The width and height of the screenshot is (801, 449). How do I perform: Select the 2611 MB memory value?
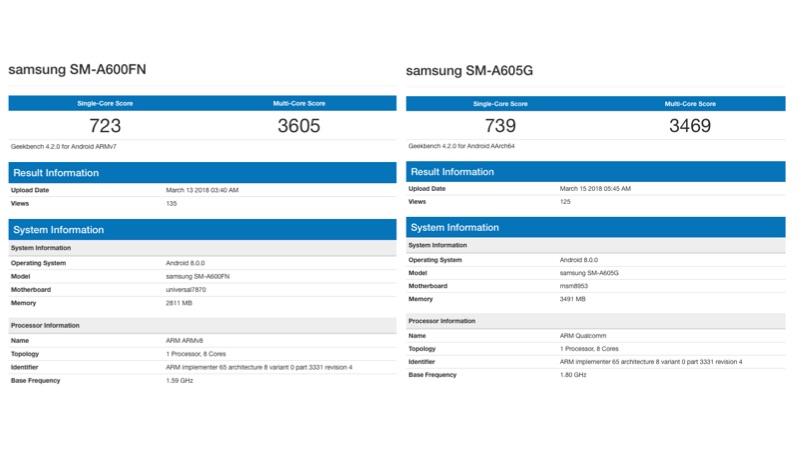180,300
